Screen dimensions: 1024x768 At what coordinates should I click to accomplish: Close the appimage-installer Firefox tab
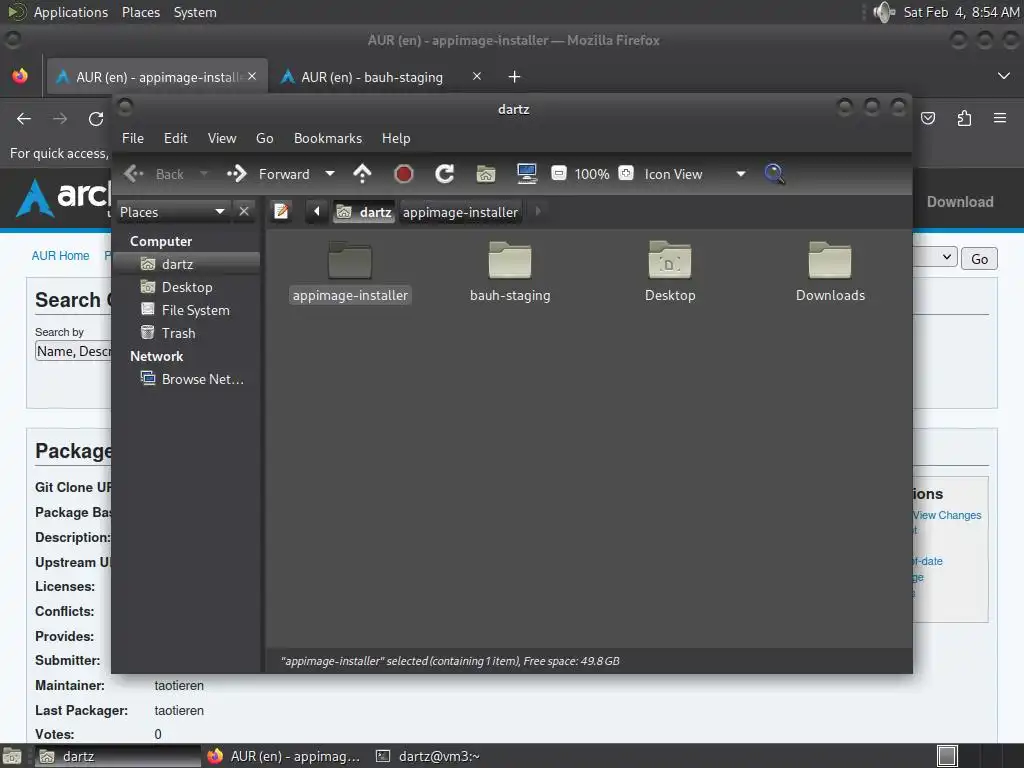click(x=252, y=76)
